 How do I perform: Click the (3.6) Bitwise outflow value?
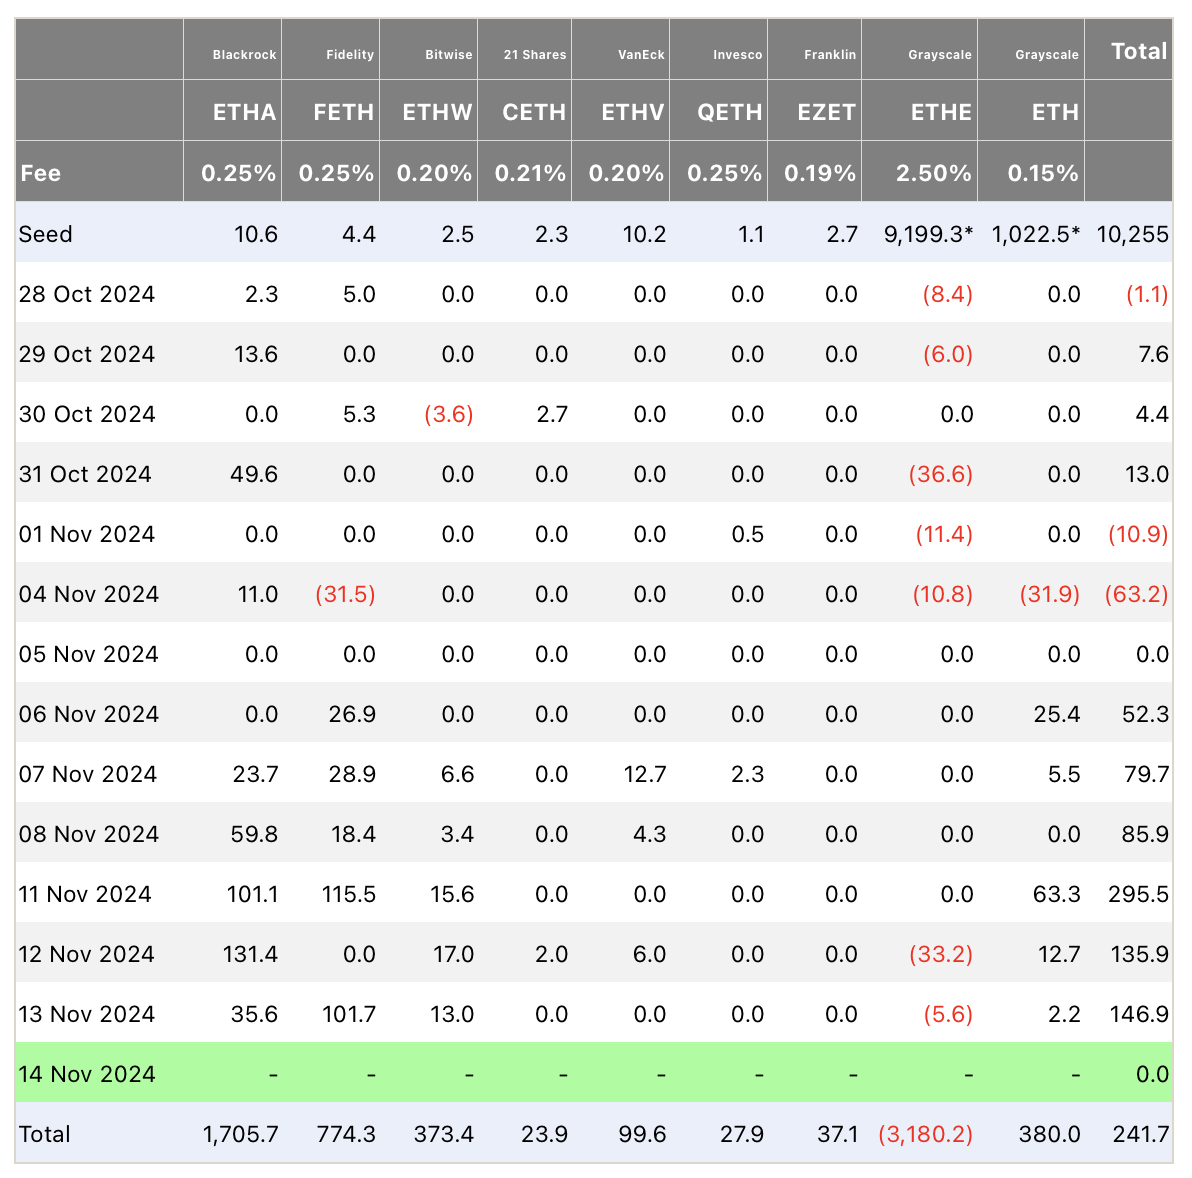(x=449, y=414)
